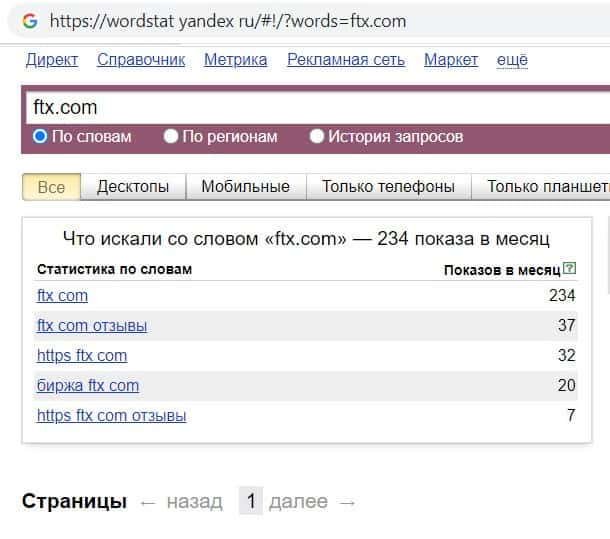
Task: Click the https ftx com отзывы keyword
Action: coord(111,416)
